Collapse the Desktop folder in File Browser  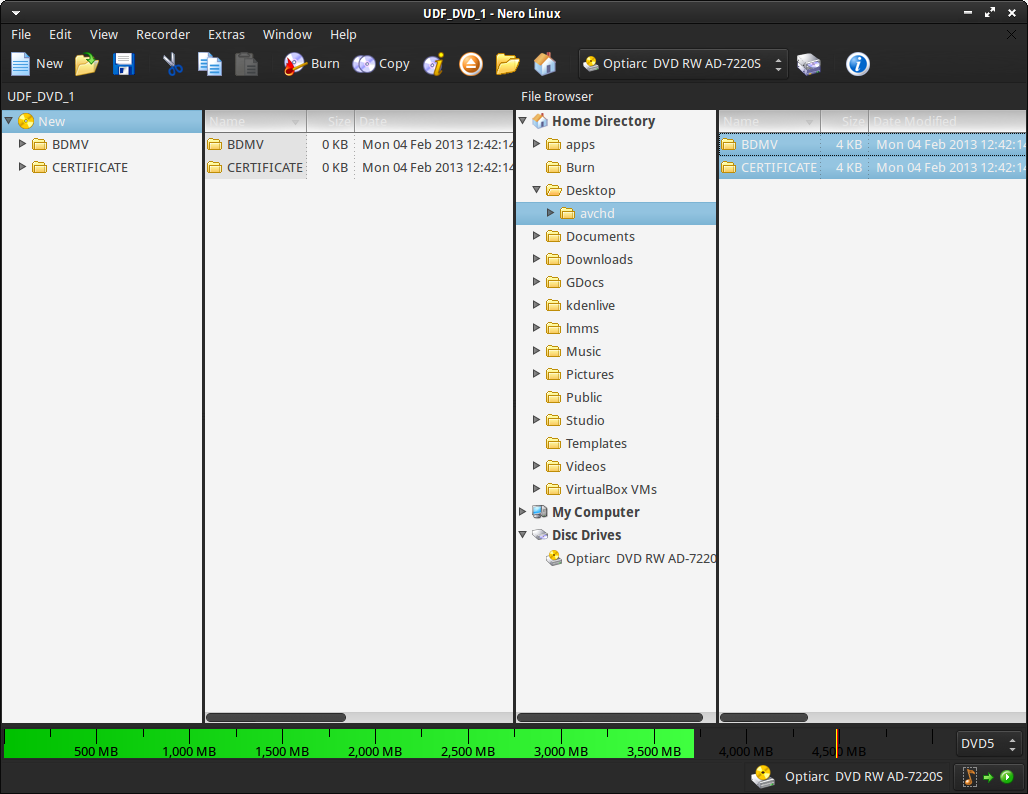[x=536, y=189]
